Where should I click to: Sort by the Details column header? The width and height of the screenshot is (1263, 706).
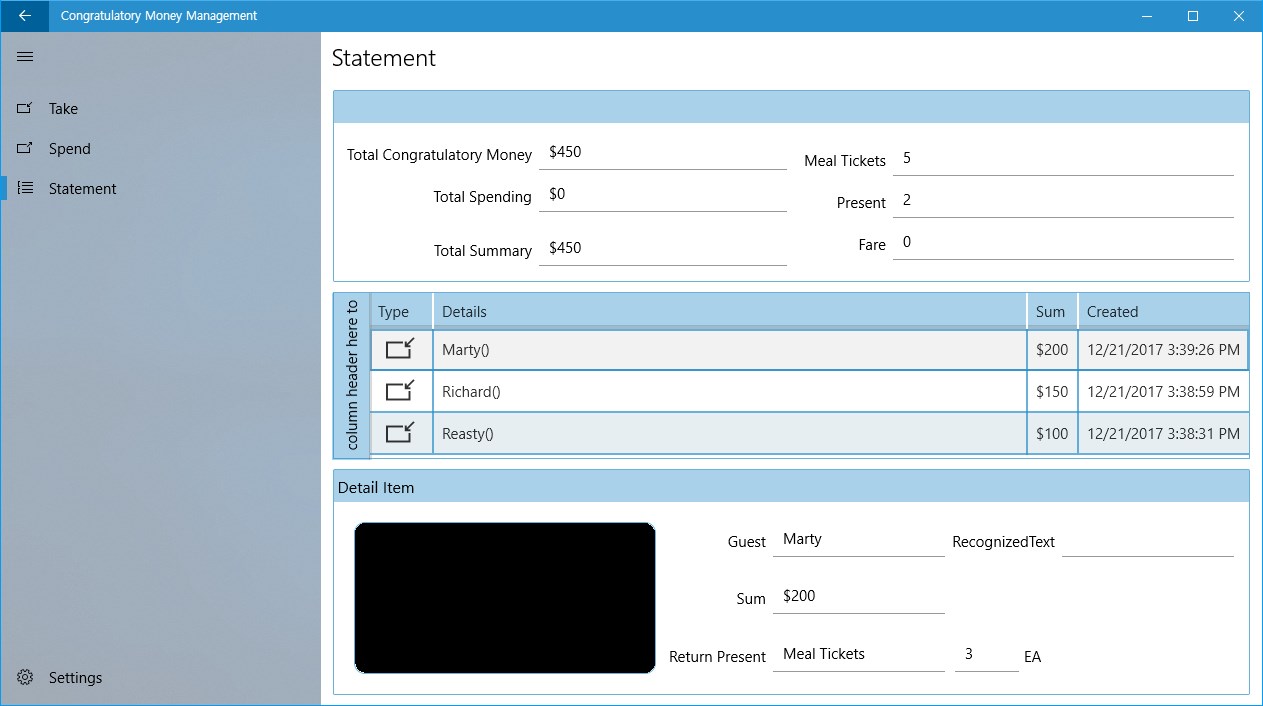point(730,311)
